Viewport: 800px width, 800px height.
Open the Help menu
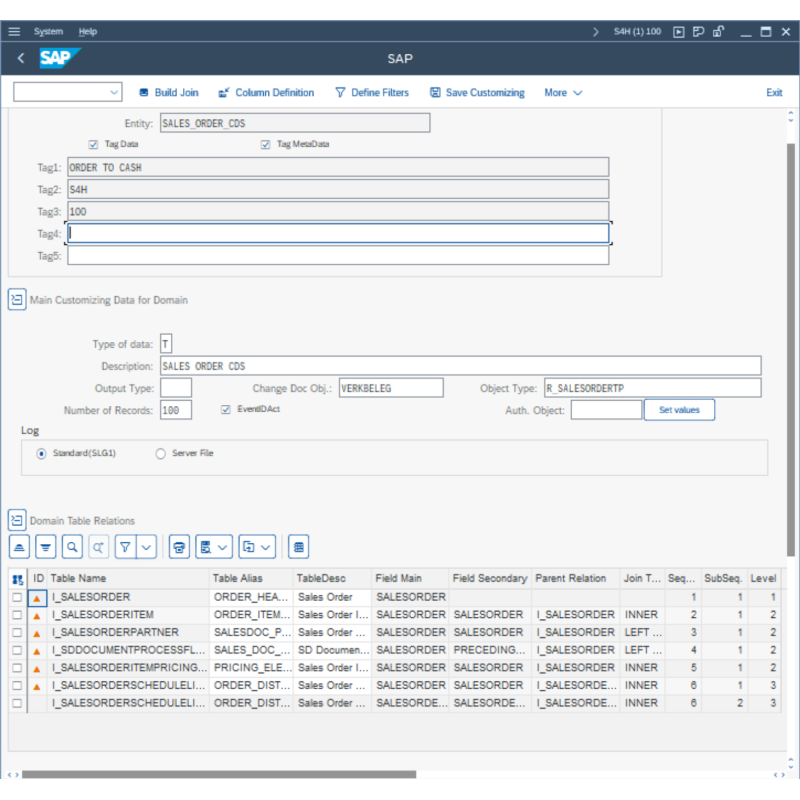[88, 32]
